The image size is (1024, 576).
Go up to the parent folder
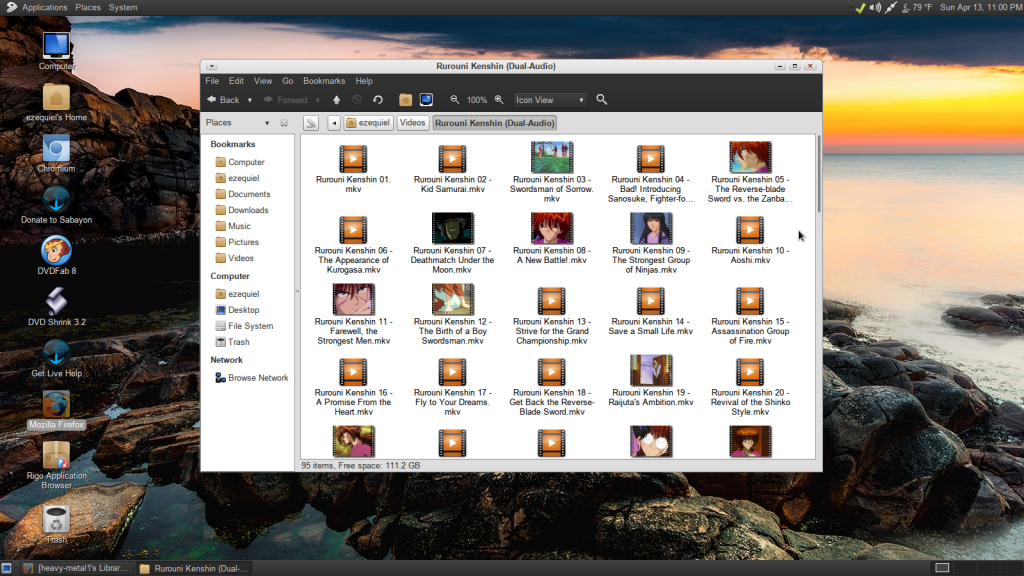pos(336,100)
